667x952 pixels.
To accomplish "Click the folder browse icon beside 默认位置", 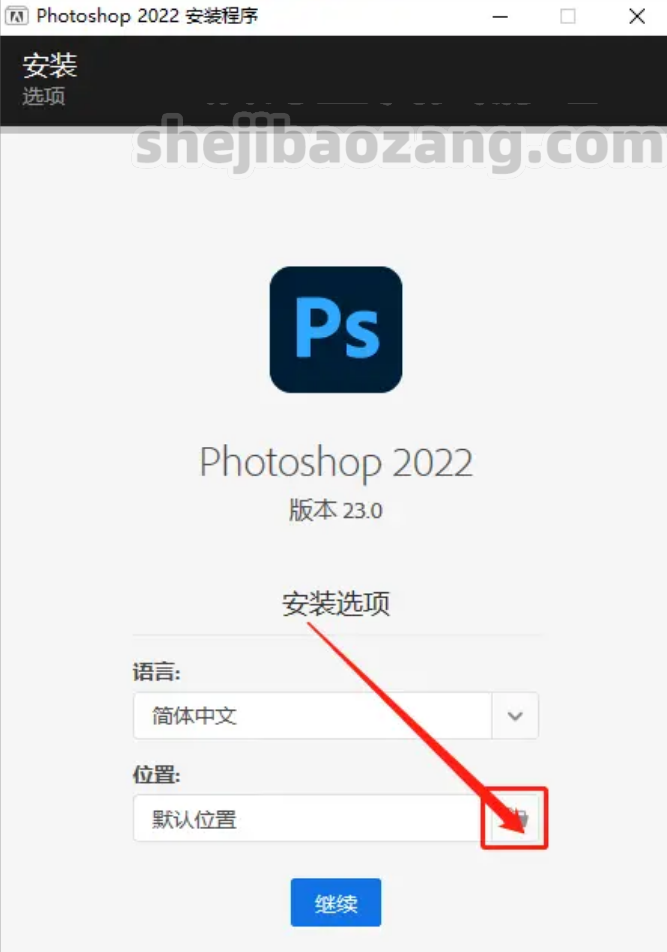I will (x=516, y=818).
